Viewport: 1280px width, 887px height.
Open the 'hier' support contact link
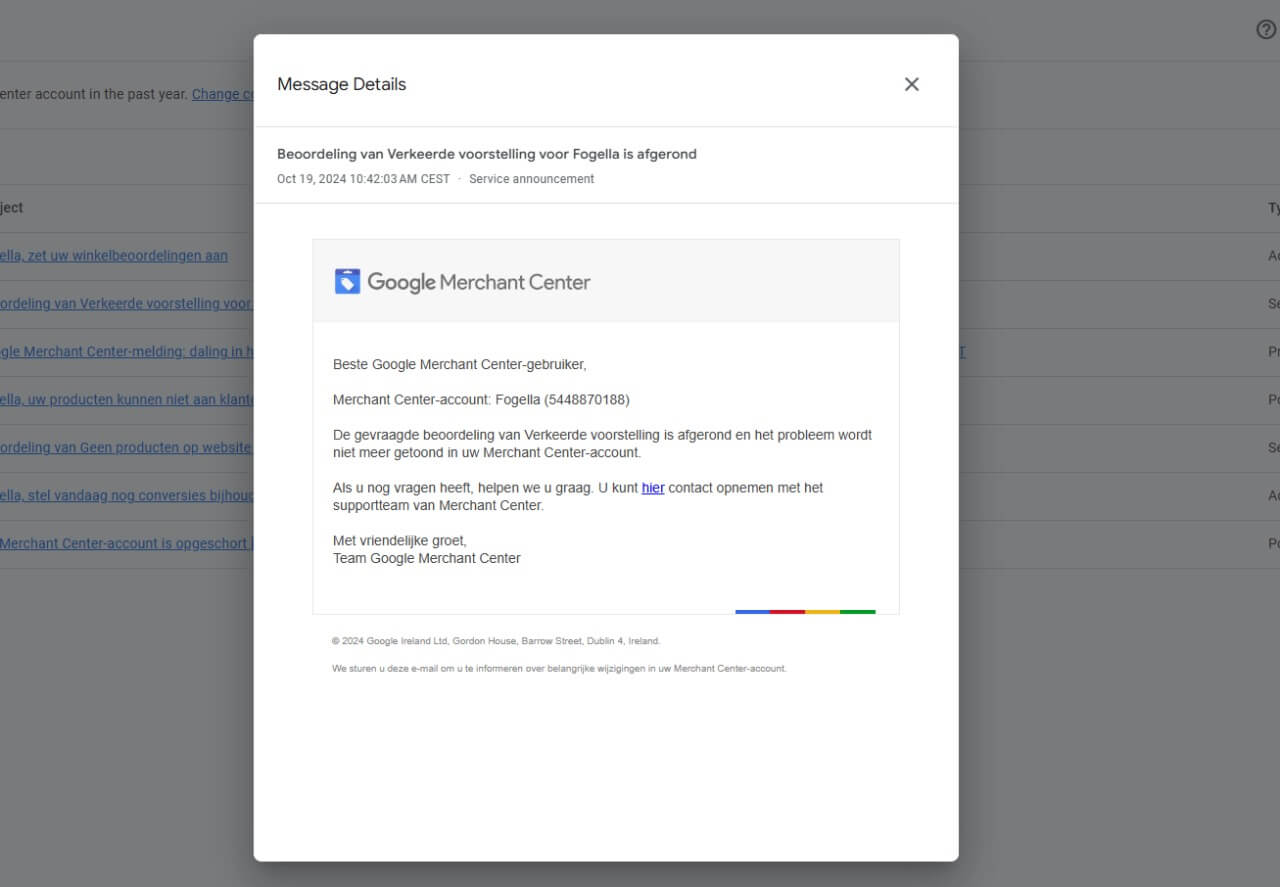click(x=653, y=488)
